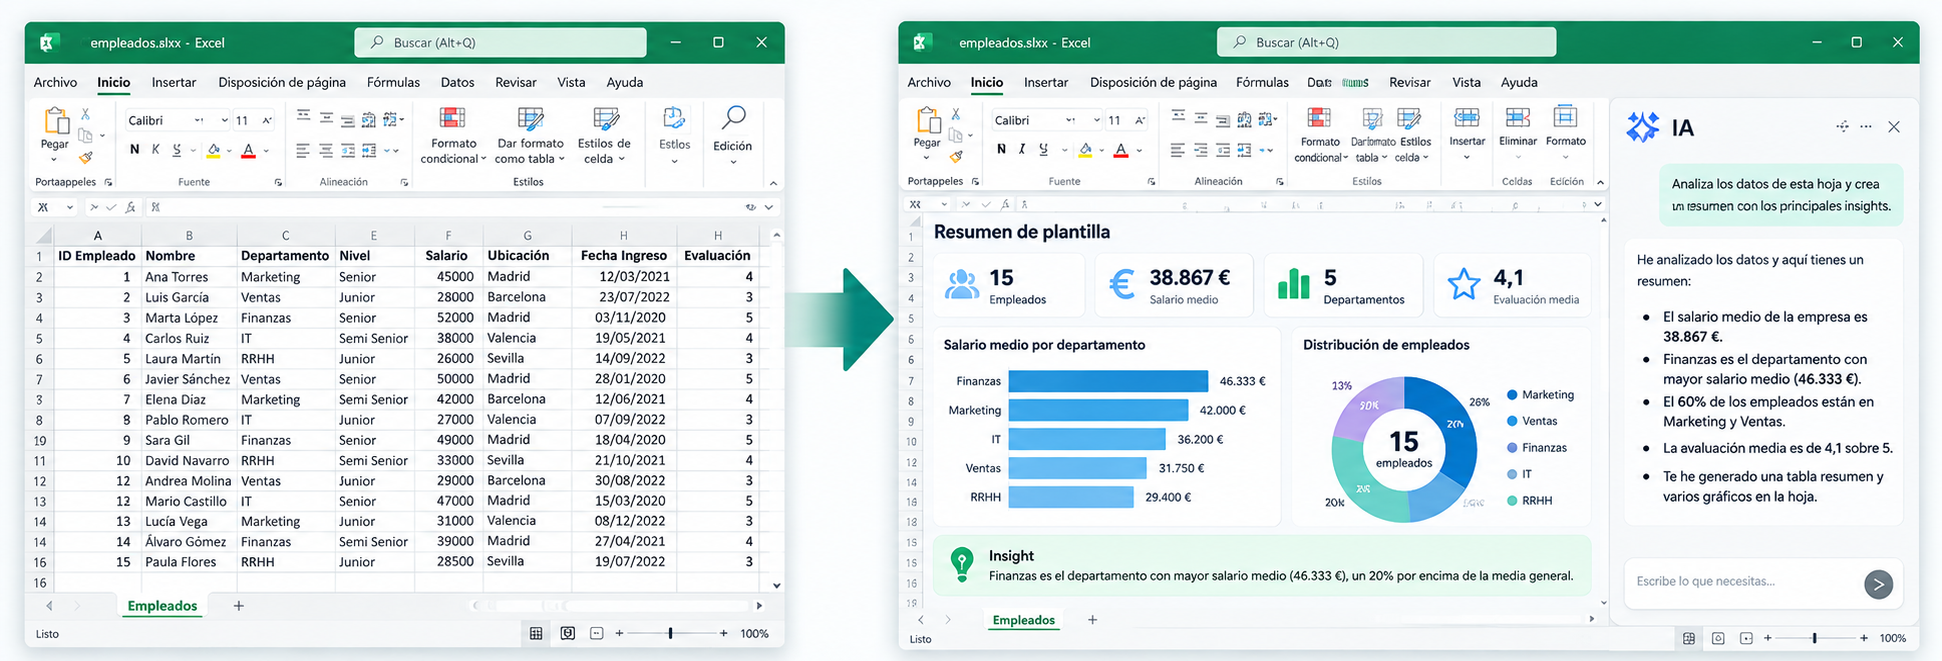Click Estilos de celda icon in left window

[605, 119]
